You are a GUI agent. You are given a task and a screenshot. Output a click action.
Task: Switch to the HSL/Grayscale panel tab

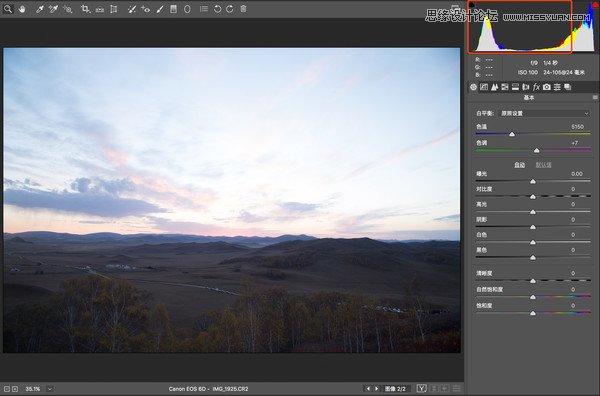pos(505,87)
